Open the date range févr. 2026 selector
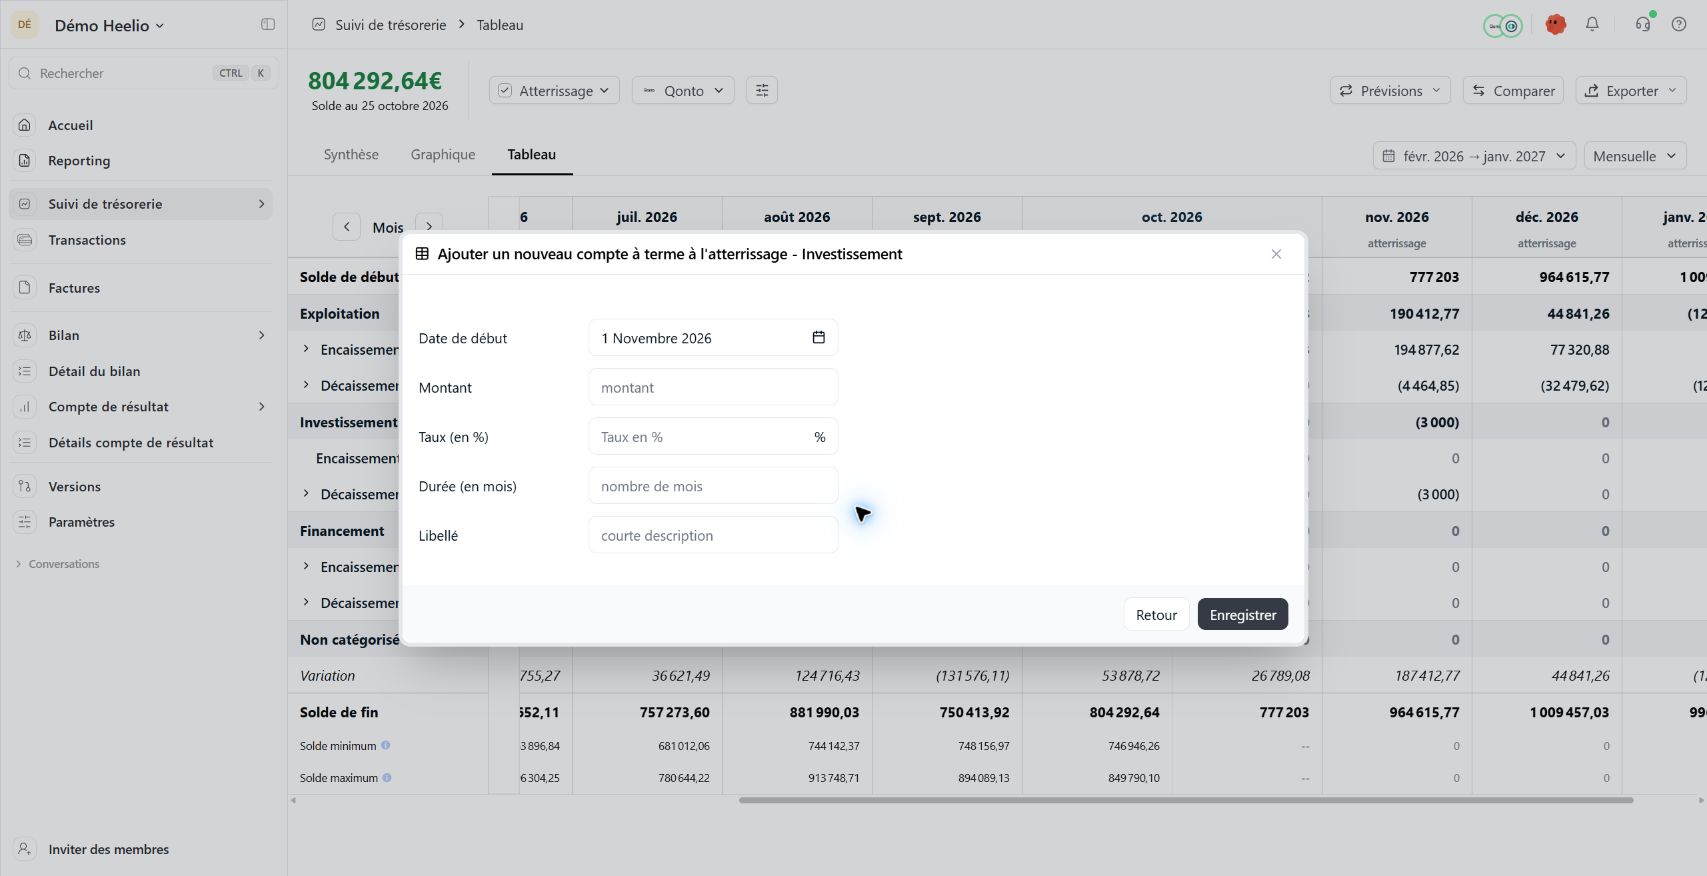1707x876 pixels. pyautogui.click(x=1474, y=156)
